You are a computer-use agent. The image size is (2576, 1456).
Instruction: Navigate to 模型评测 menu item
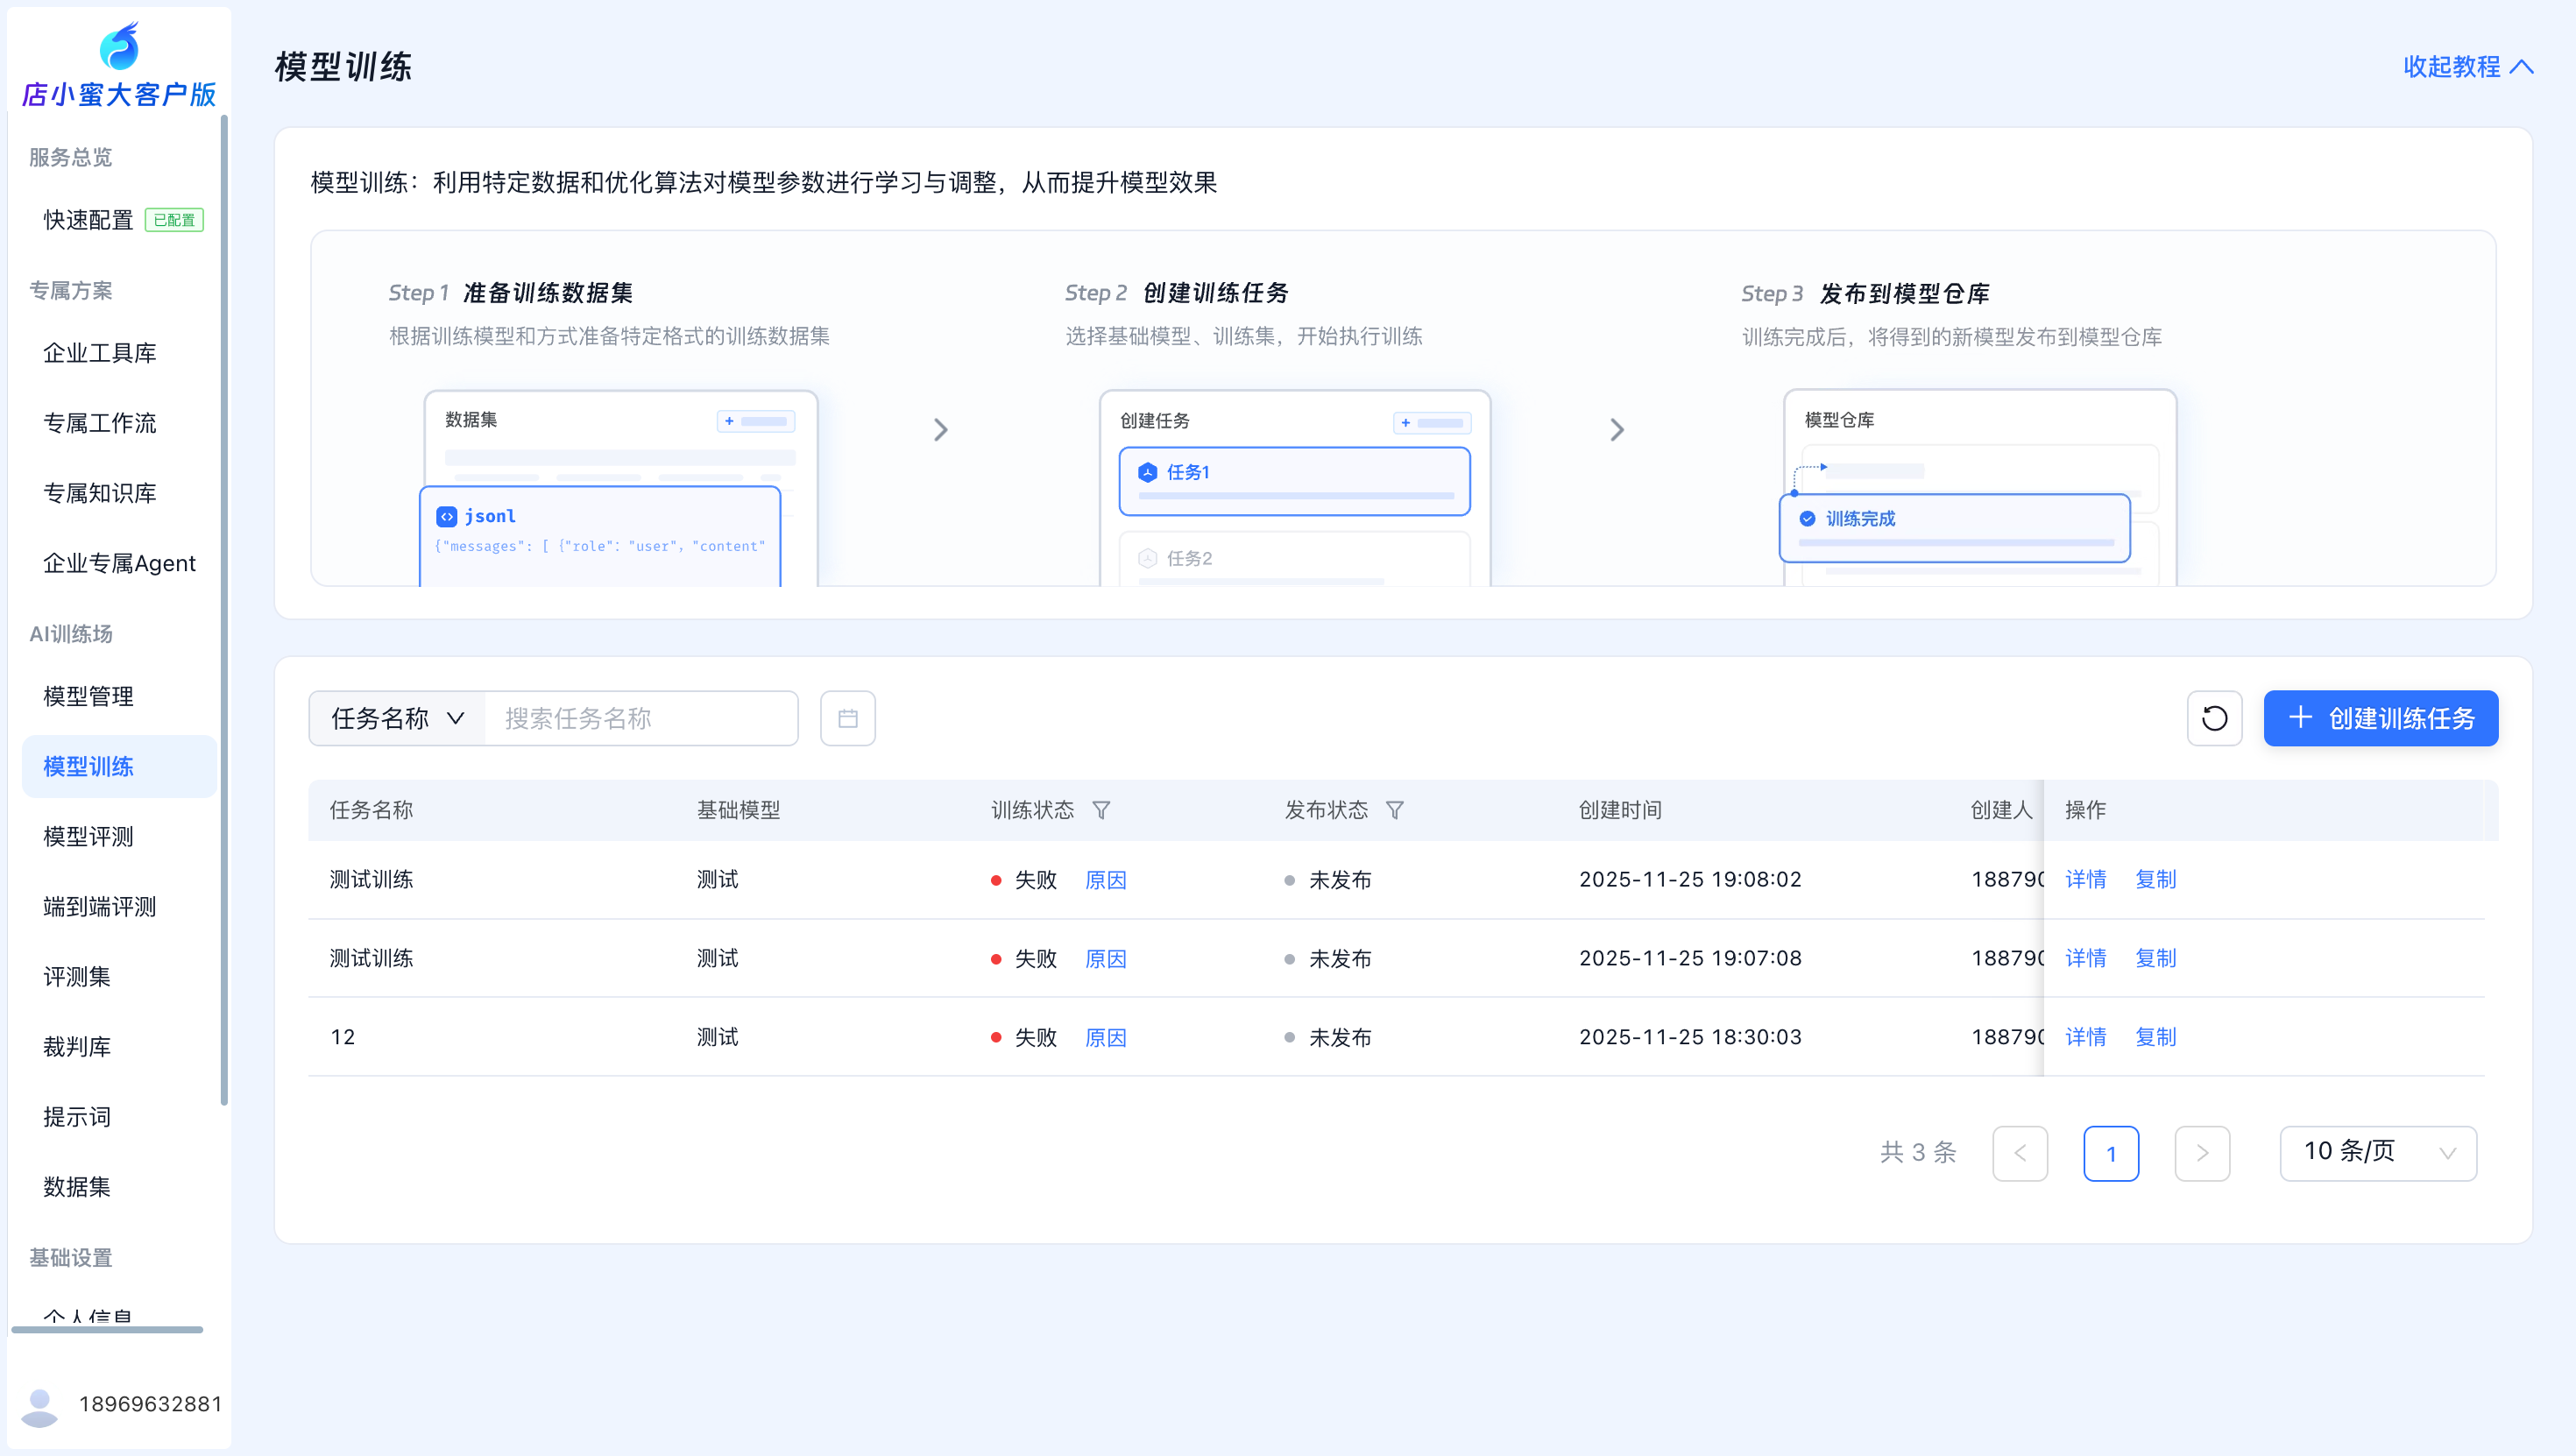88,836
